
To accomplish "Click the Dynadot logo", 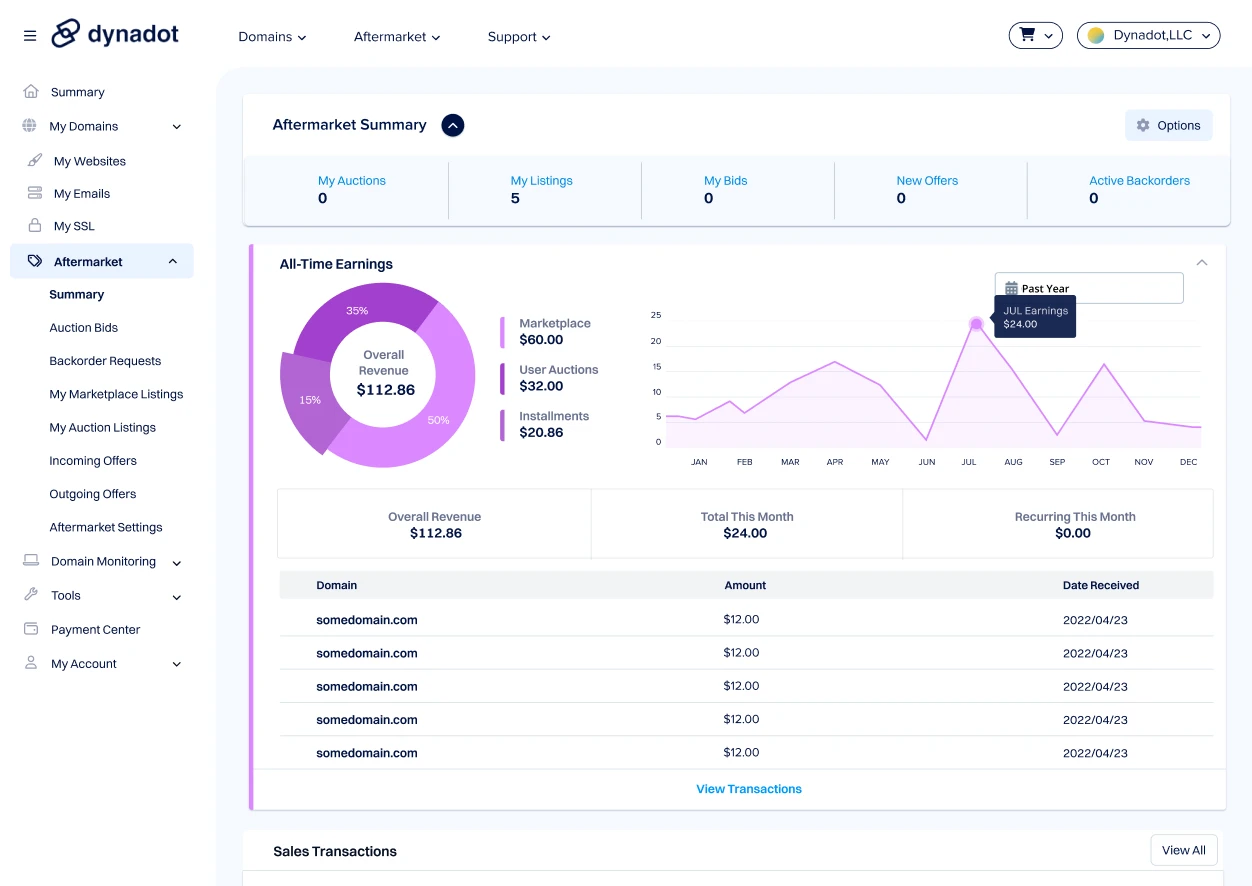I will pyautogui.click(x=115, y=34).
